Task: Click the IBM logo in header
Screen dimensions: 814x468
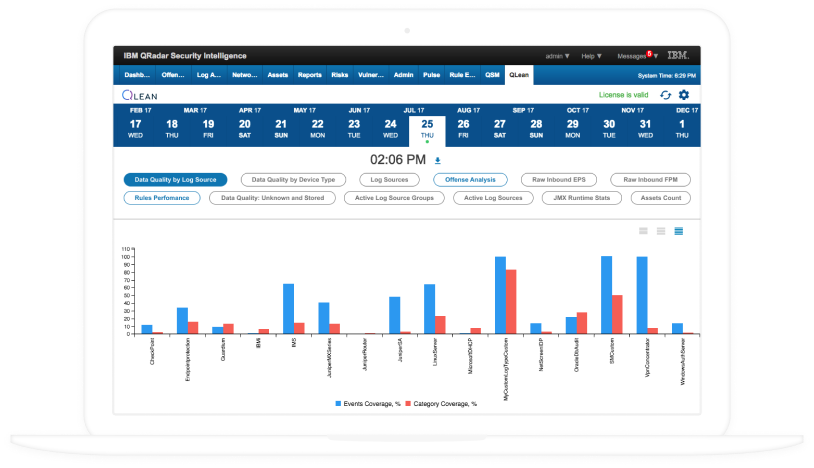Action: click(x=678, y=55)
